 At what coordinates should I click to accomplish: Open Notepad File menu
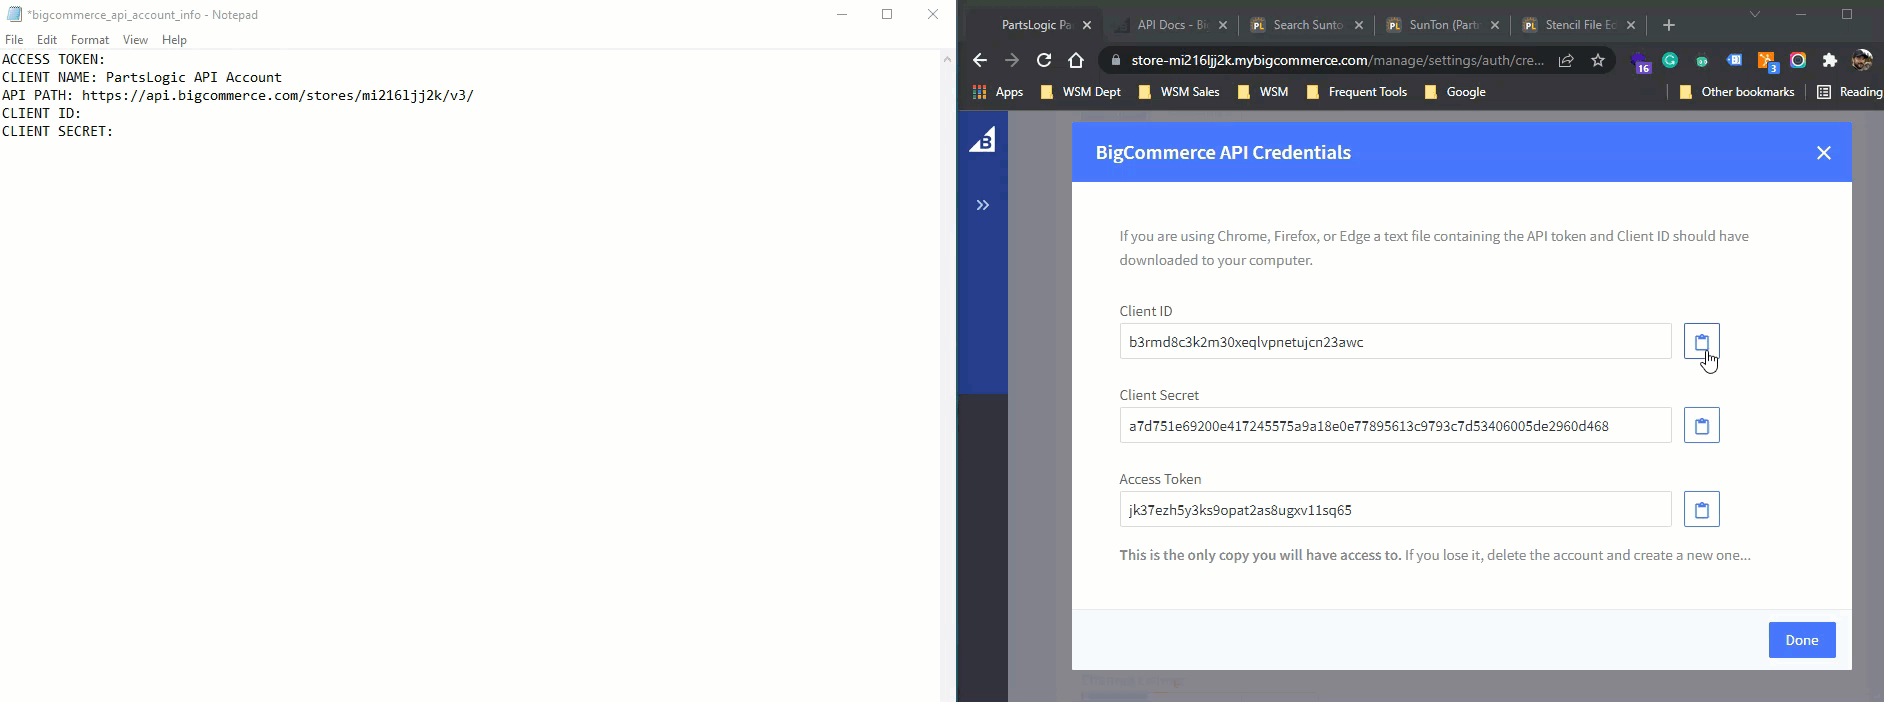tap(14, 40)
